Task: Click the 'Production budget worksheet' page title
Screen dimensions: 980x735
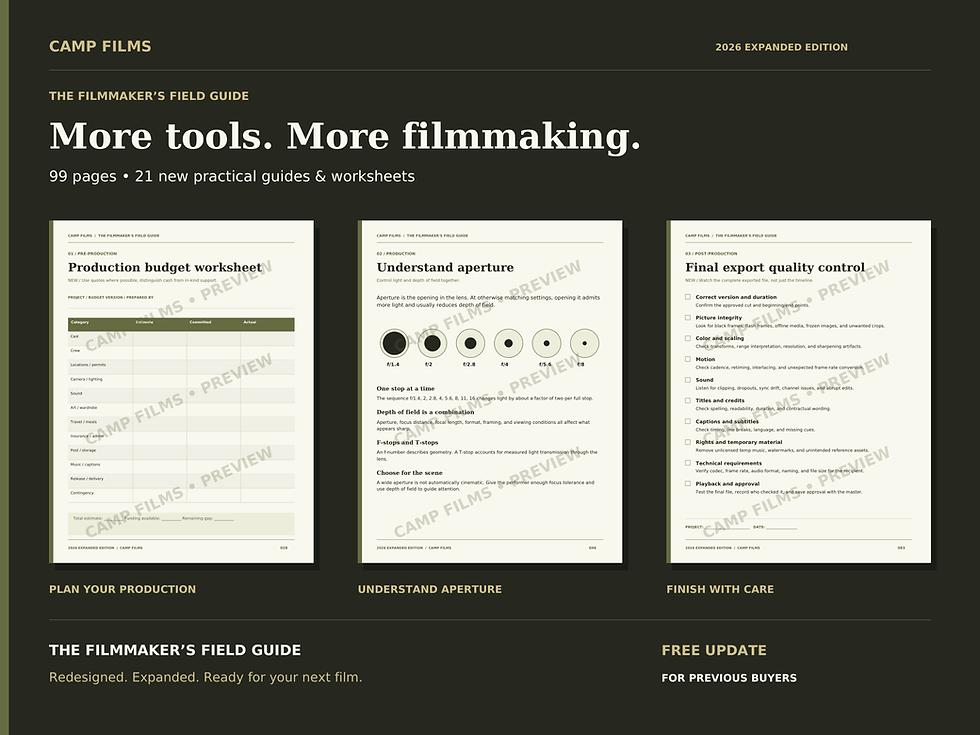Action: pyautogui.click(x=165, y=268)
